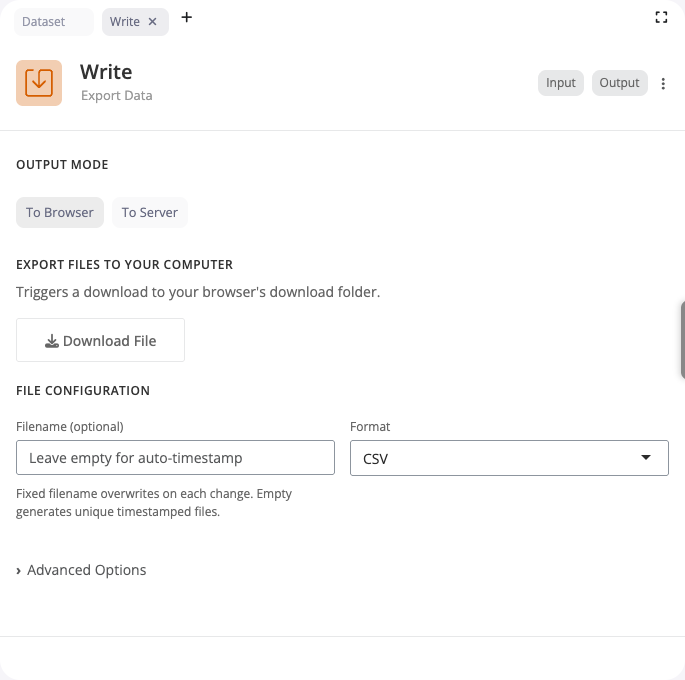685x680 pixels.
Task: Click the Write title heading
Action: (x=106, y=72)
